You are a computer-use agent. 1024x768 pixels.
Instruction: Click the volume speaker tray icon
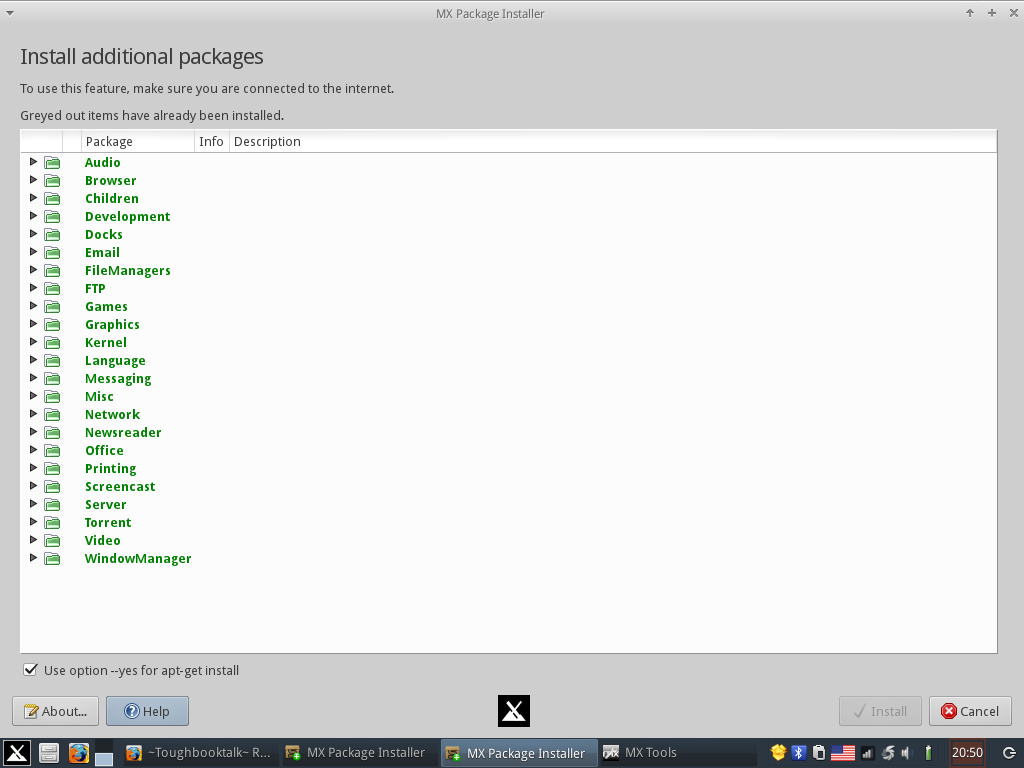point(906,753)
